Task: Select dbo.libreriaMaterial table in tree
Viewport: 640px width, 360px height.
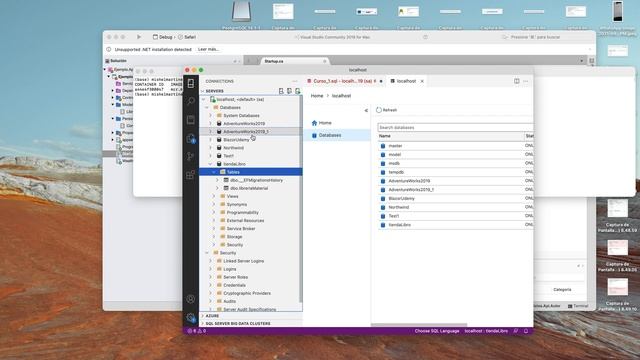Action: pyautogui.click(x=249, y=188)
